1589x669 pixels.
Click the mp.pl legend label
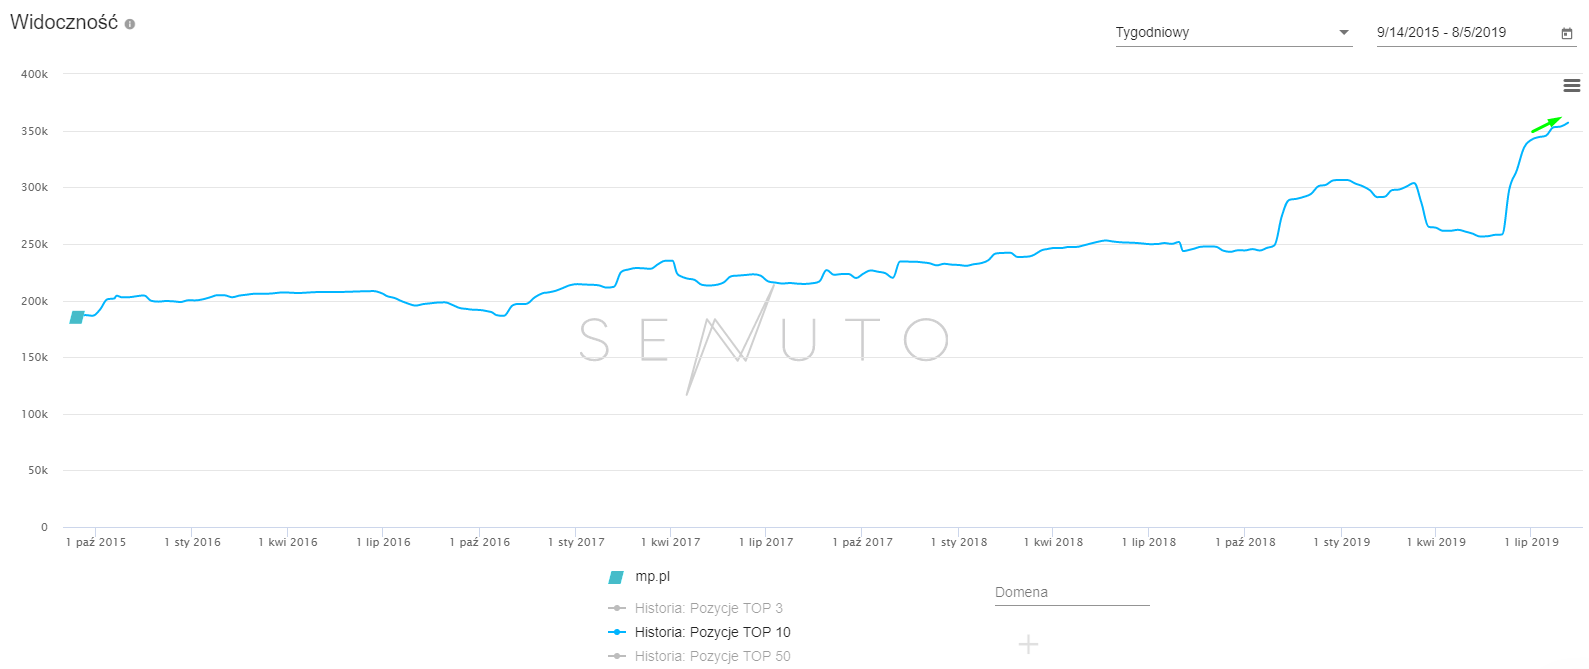point(652,577)
